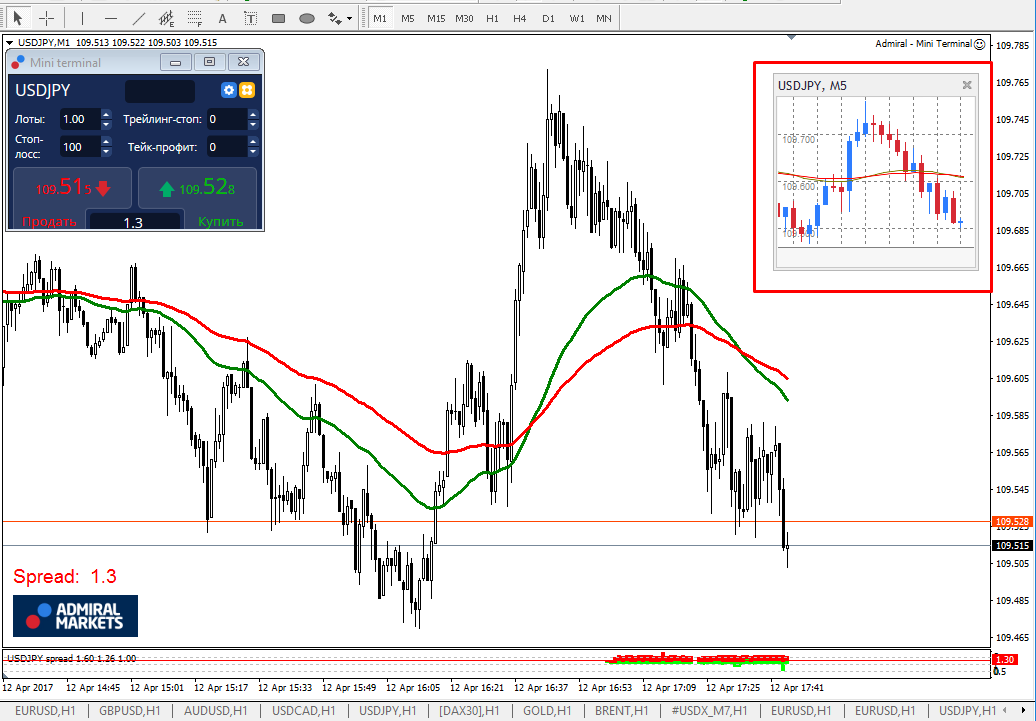Choose the Equidistant Channel tool
The height and width of the screenshot is (721, 1036).
[x=166, y=19]
